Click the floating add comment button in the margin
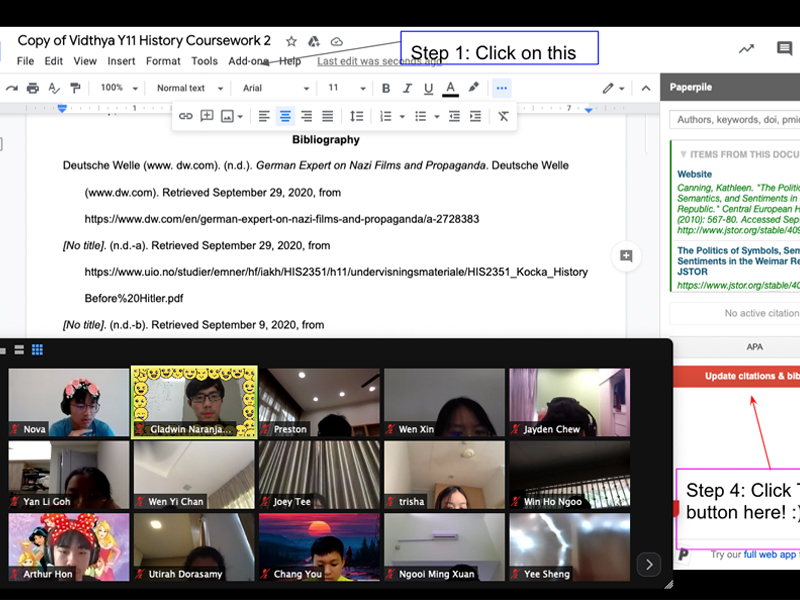 pos(626,256)
